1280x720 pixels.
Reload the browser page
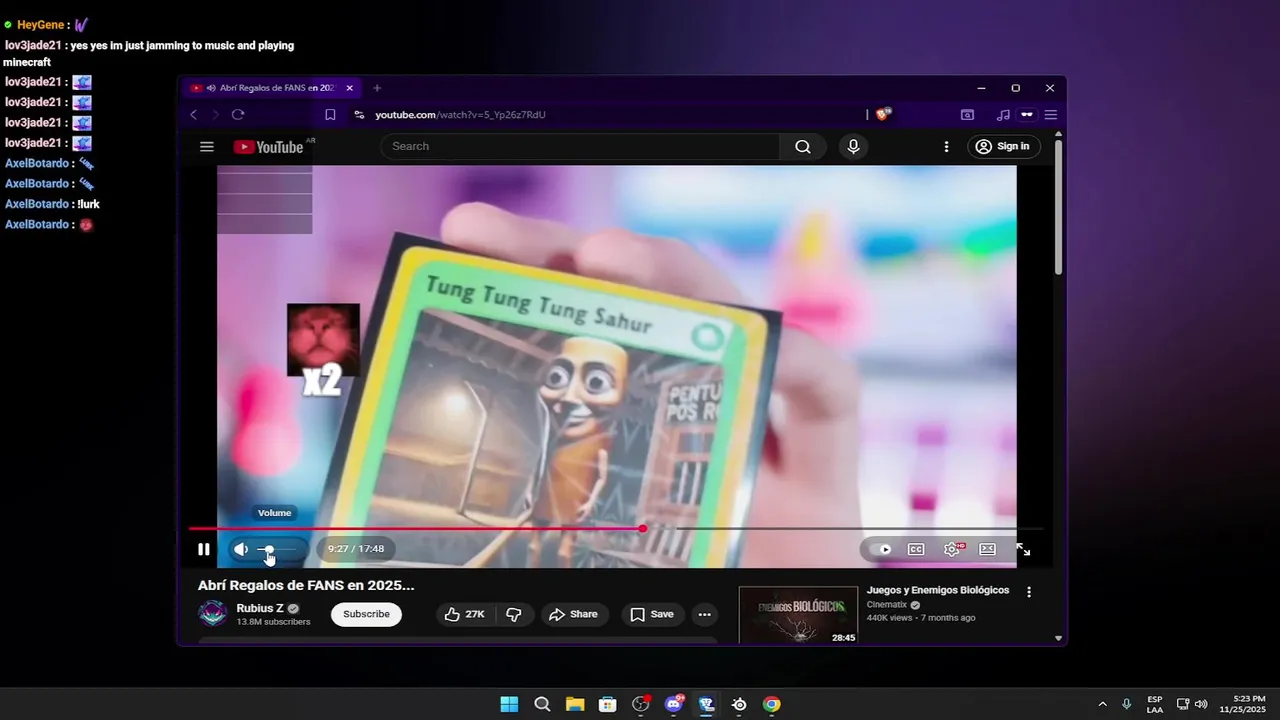click(x=238, y=115)
